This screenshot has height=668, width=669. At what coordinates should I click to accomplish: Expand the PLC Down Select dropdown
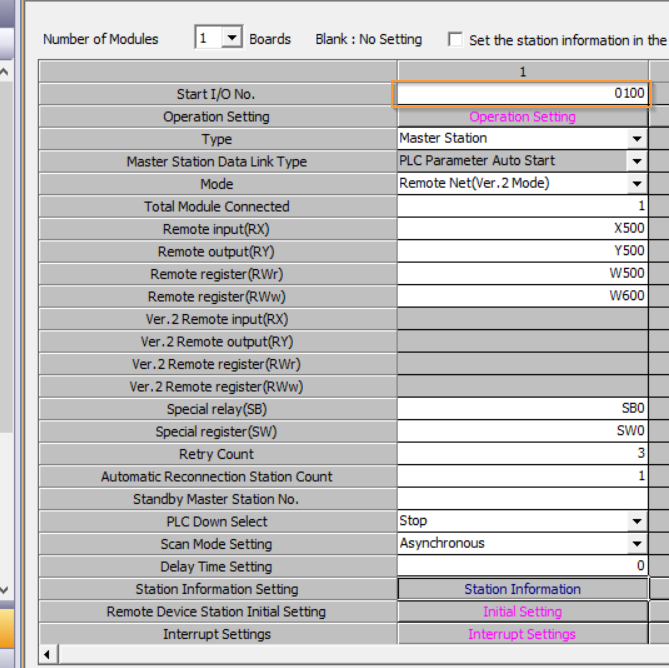[x=637, y=521]
